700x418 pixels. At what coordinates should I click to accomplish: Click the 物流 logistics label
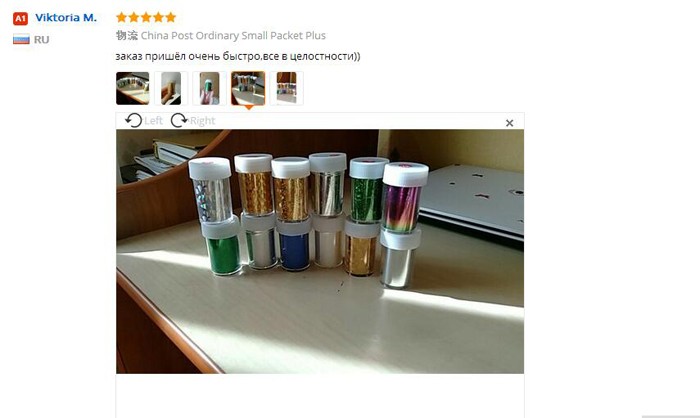(127, 35)
